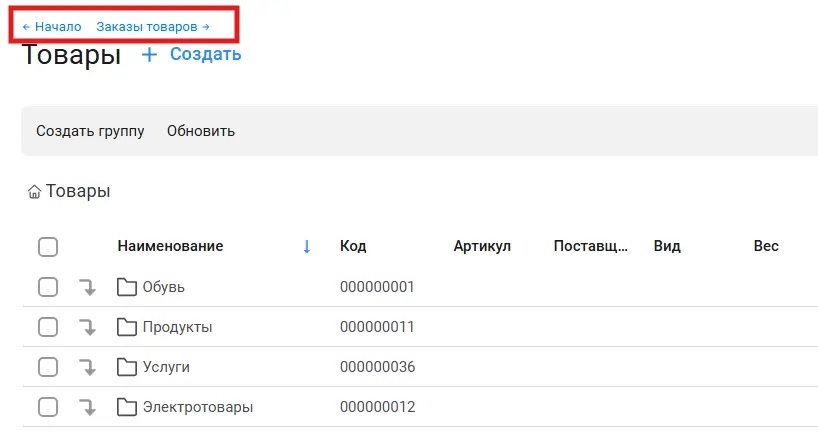This screenshot has width=818, height=448.
Task: Click the Услуги folder icon
Action: coord(127,367)
